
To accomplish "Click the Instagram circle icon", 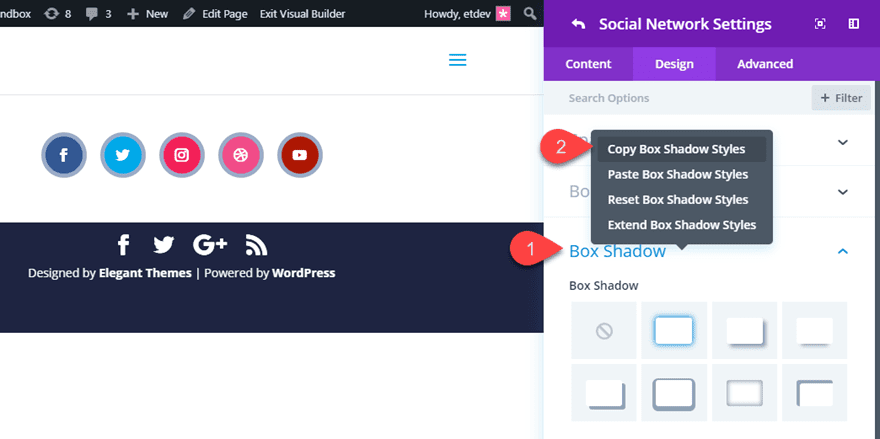I will [x=182, y=155].
